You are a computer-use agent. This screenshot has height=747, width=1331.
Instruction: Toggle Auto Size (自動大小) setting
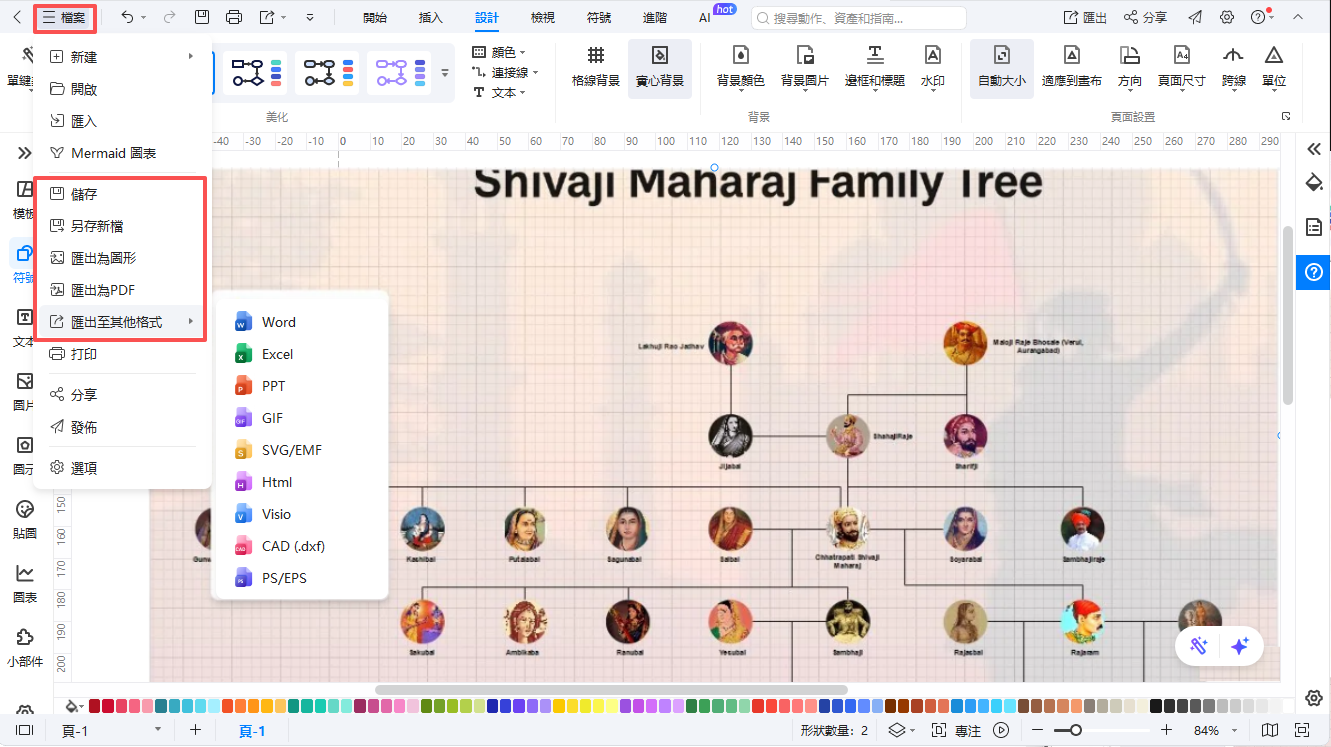point(1001,66)
